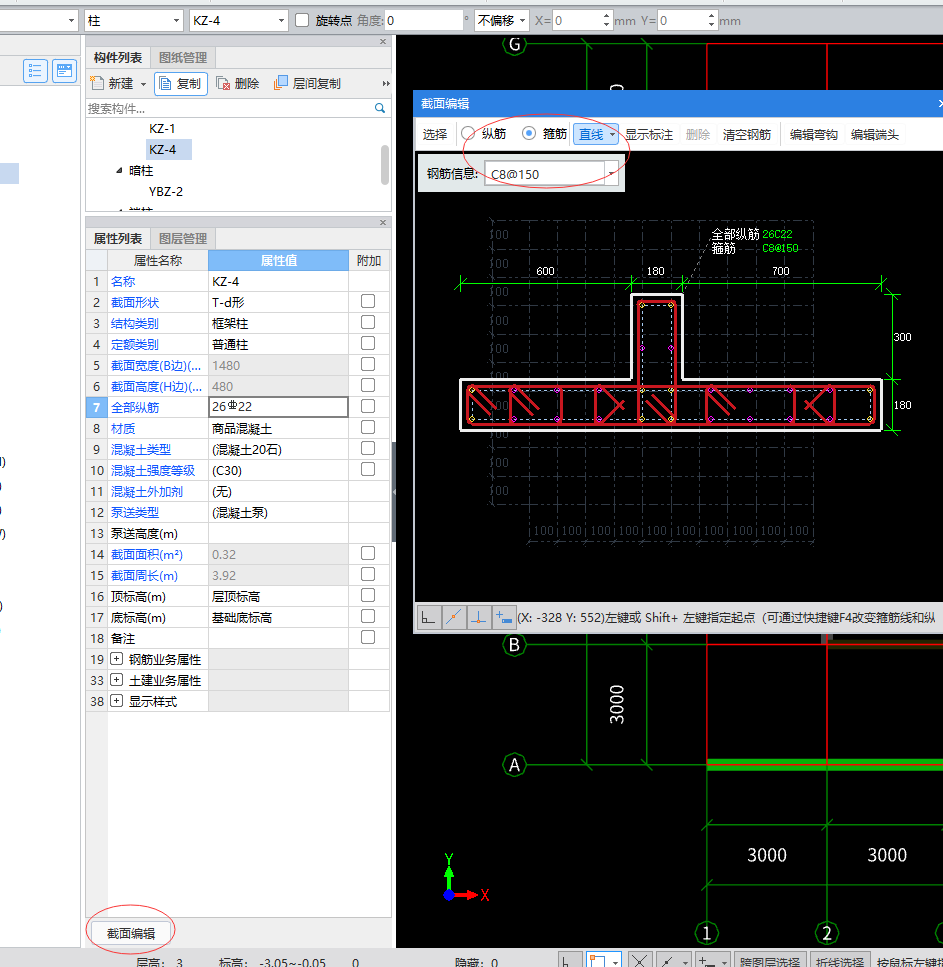Click the 混凝土强度等级 value (C30)
The image size is (943, 967).
point(278,470)
